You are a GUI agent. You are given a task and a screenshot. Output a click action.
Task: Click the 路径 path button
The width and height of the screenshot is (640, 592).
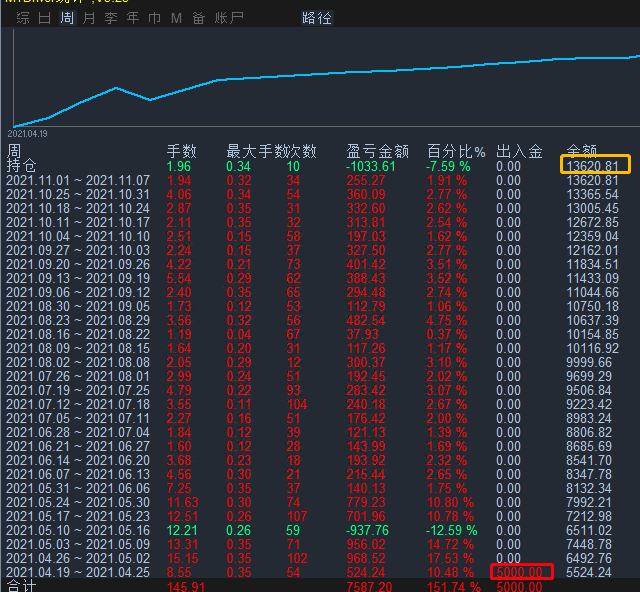[x=317, y=18]
